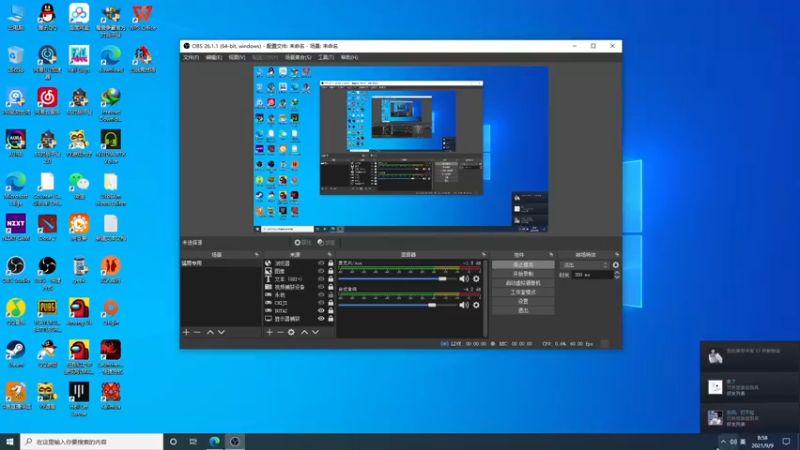Open the Origin desktop icon
This screenshot has width=800, height=450.
[x=111, y=312]
